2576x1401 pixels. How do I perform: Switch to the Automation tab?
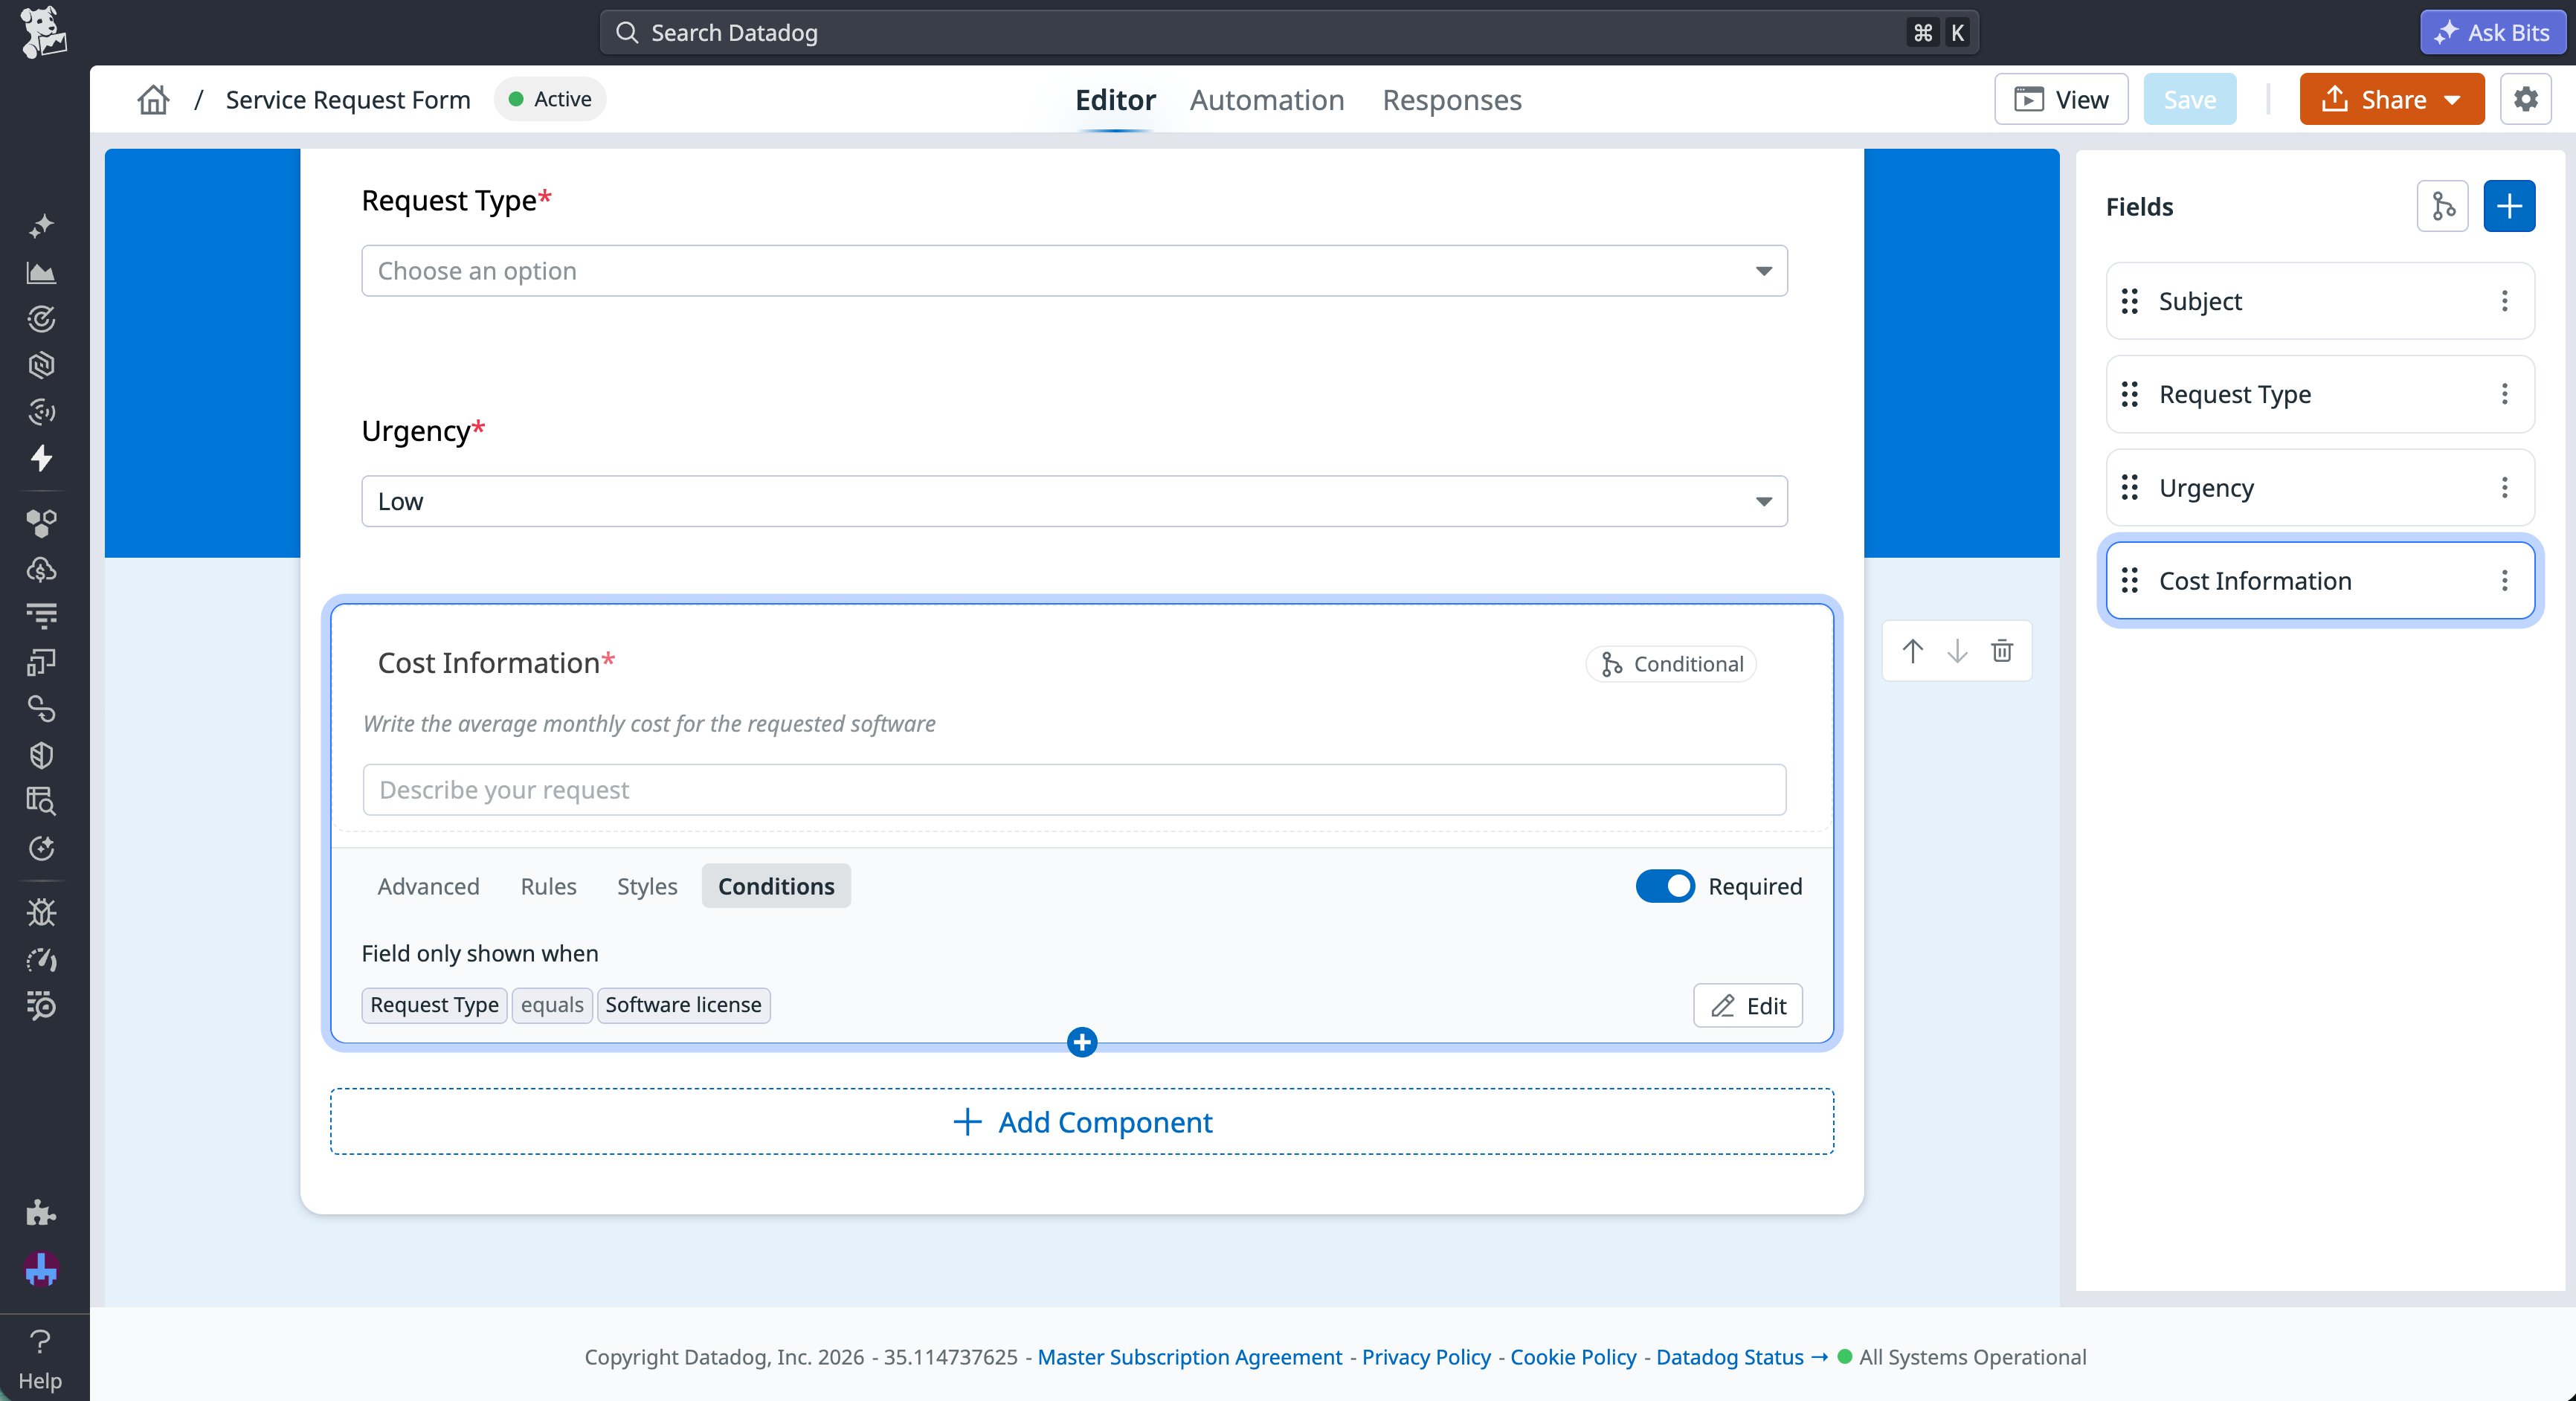1266,99
